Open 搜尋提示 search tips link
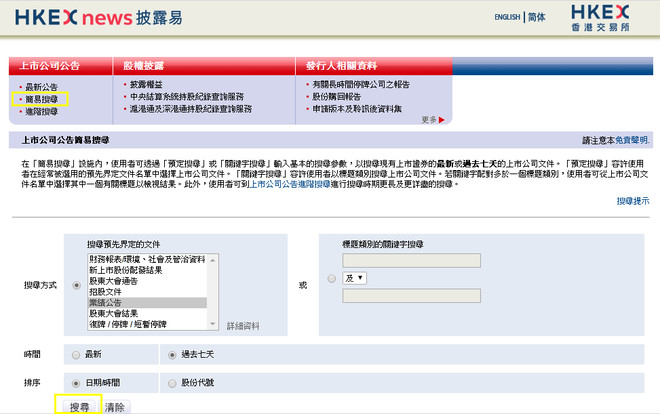The width and height of the screenshot is (660, 414). coord(633,201)
